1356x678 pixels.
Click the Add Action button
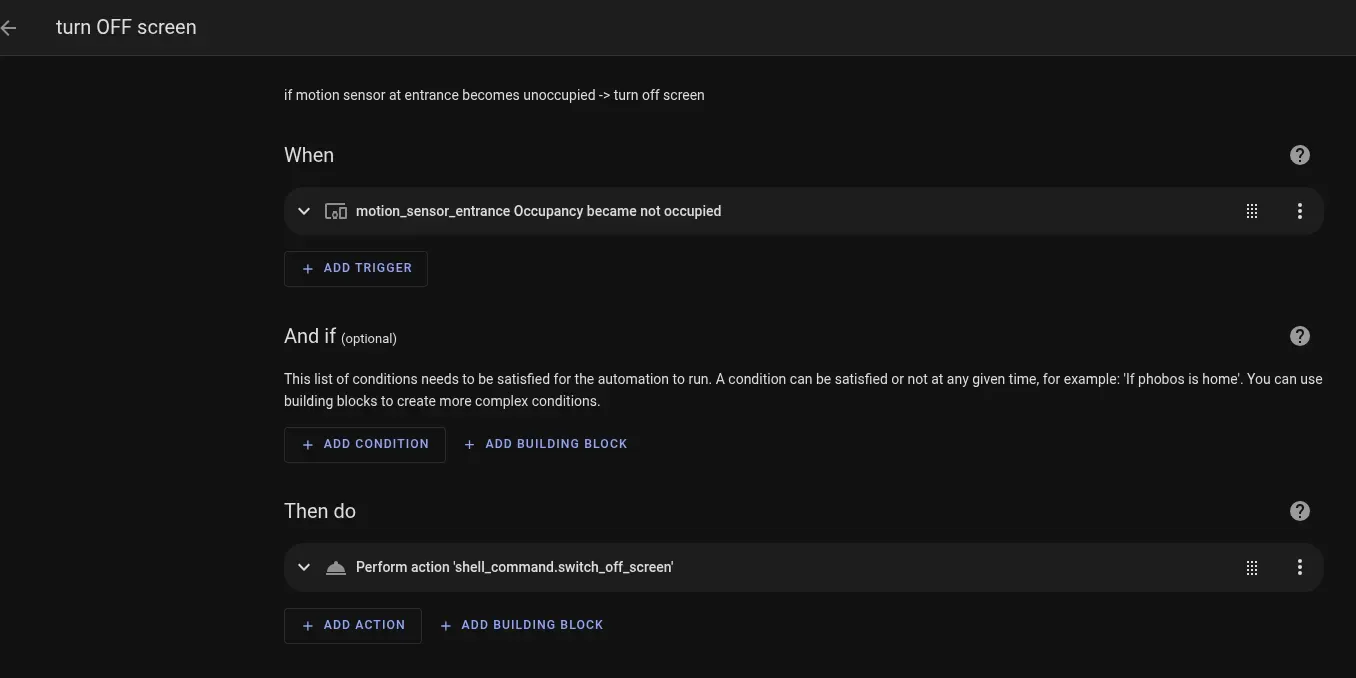[x=353, y=626]
